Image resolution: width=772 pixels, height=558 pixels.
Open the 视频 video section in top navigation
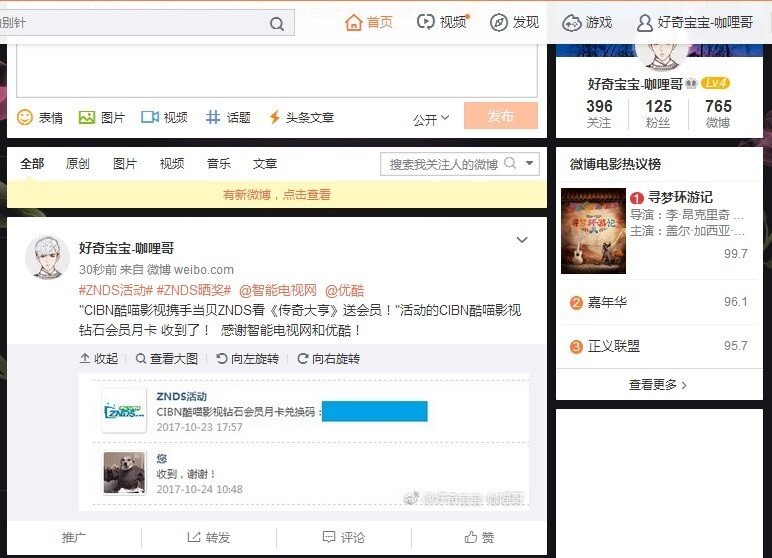click(443, 22)
